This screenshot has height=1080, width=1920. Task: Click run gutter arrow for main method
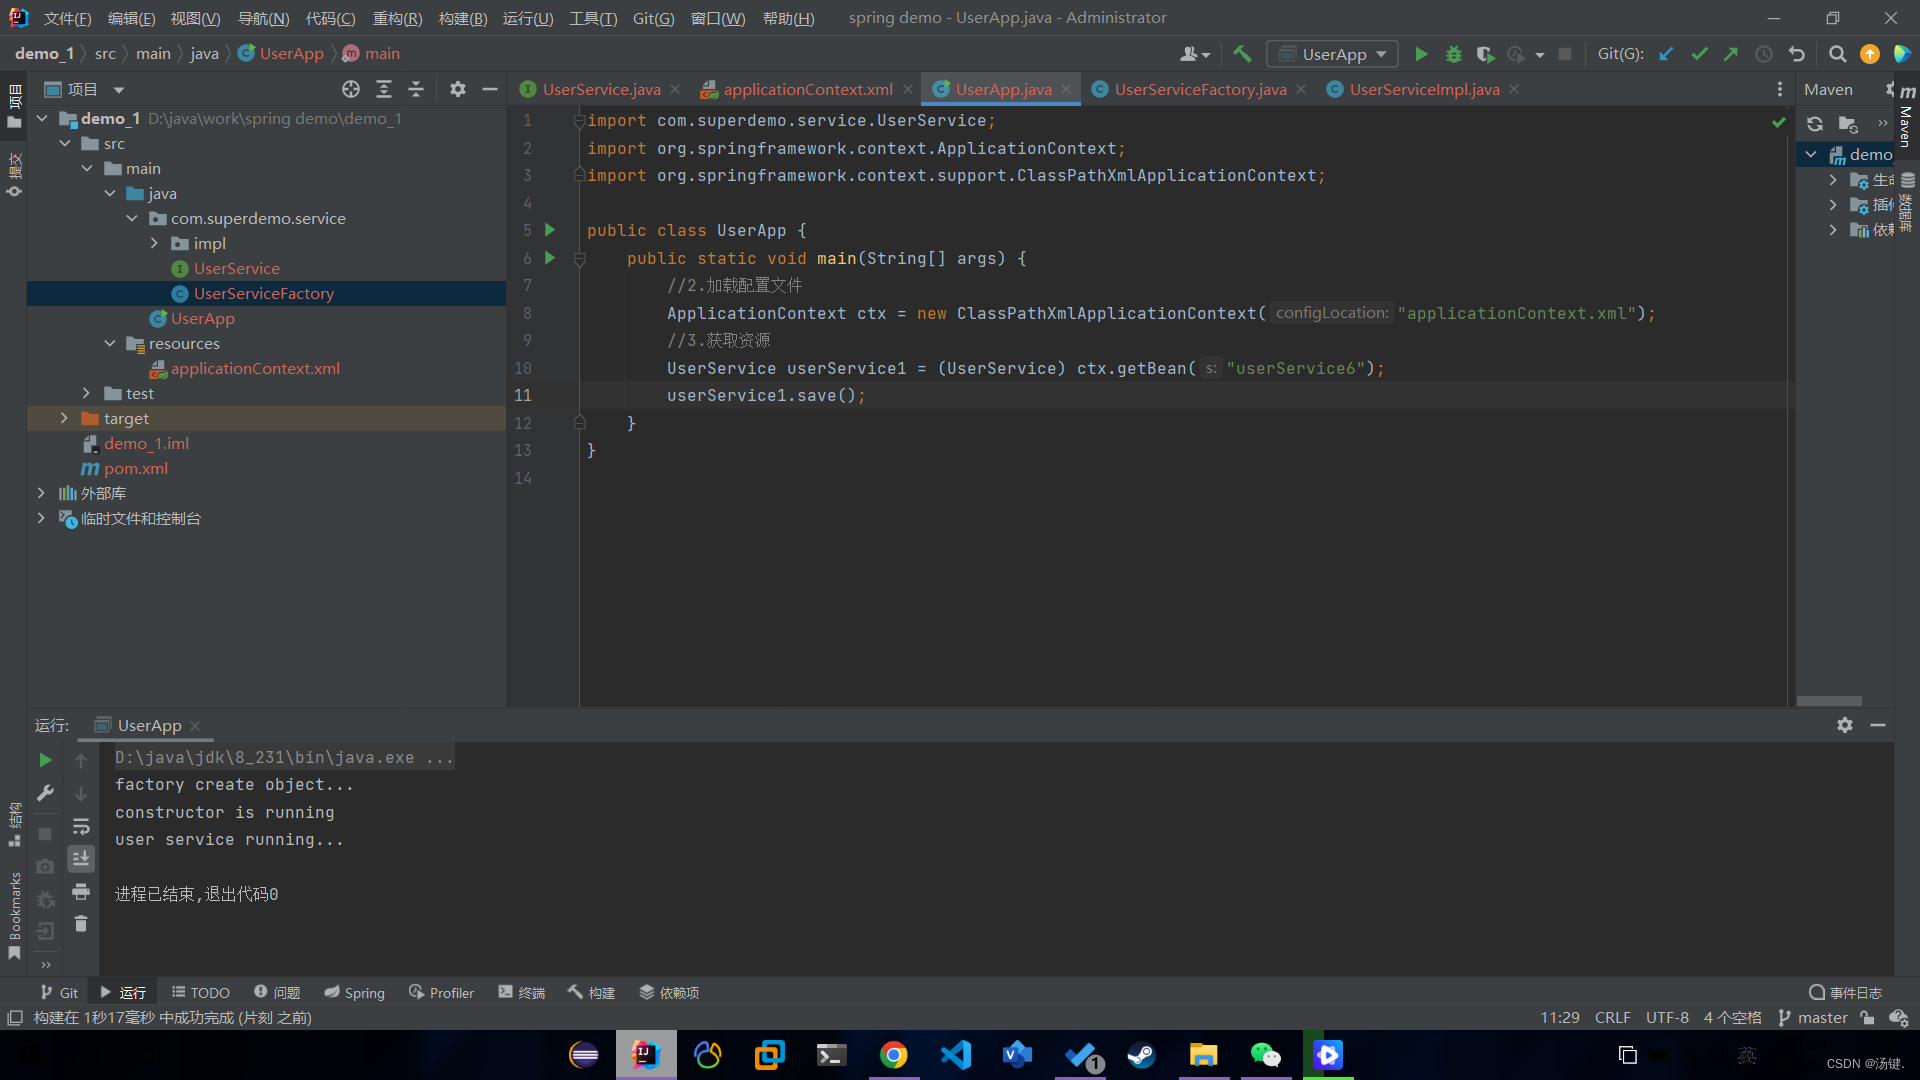click(550, 258)
